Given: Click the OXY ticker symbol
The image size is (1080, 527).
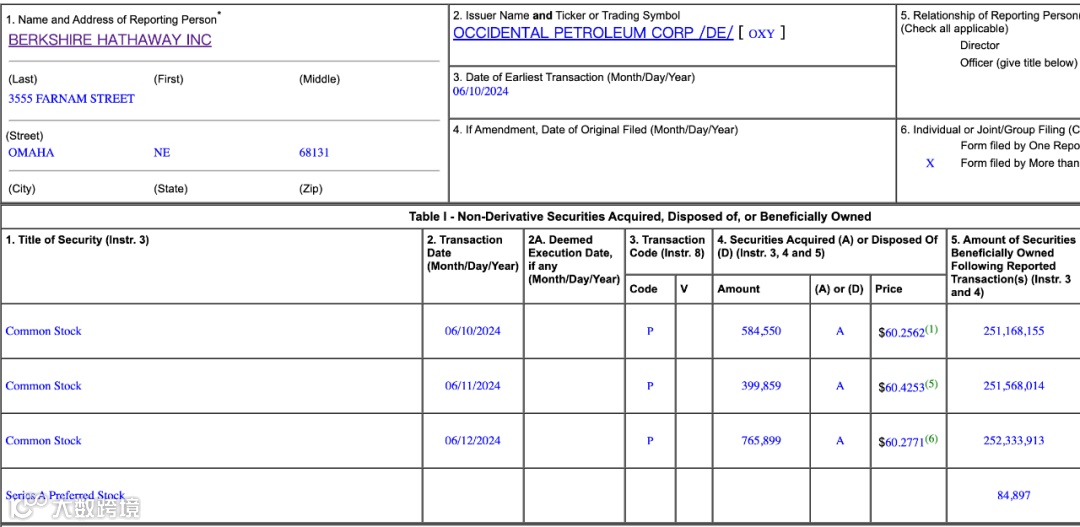Looking at the screenshot, I should [x=761, y=34].
